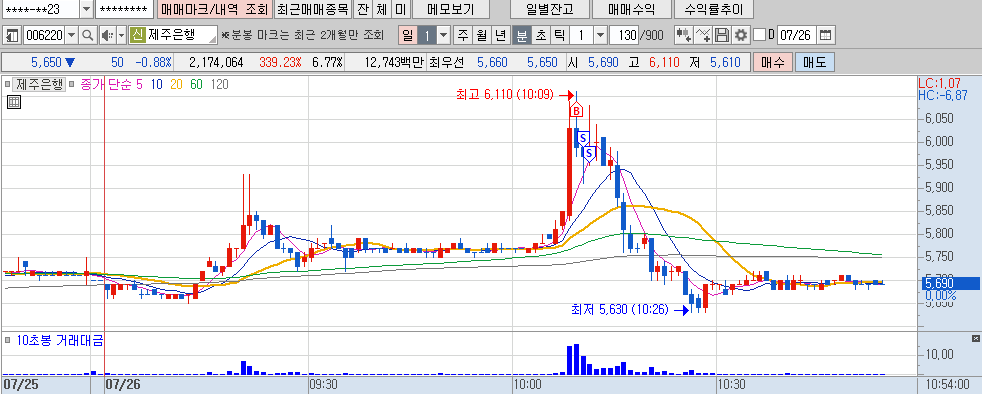Open the calendar date picker icon
The width and height of the screenshot is (982, 394).
[826, 35]
